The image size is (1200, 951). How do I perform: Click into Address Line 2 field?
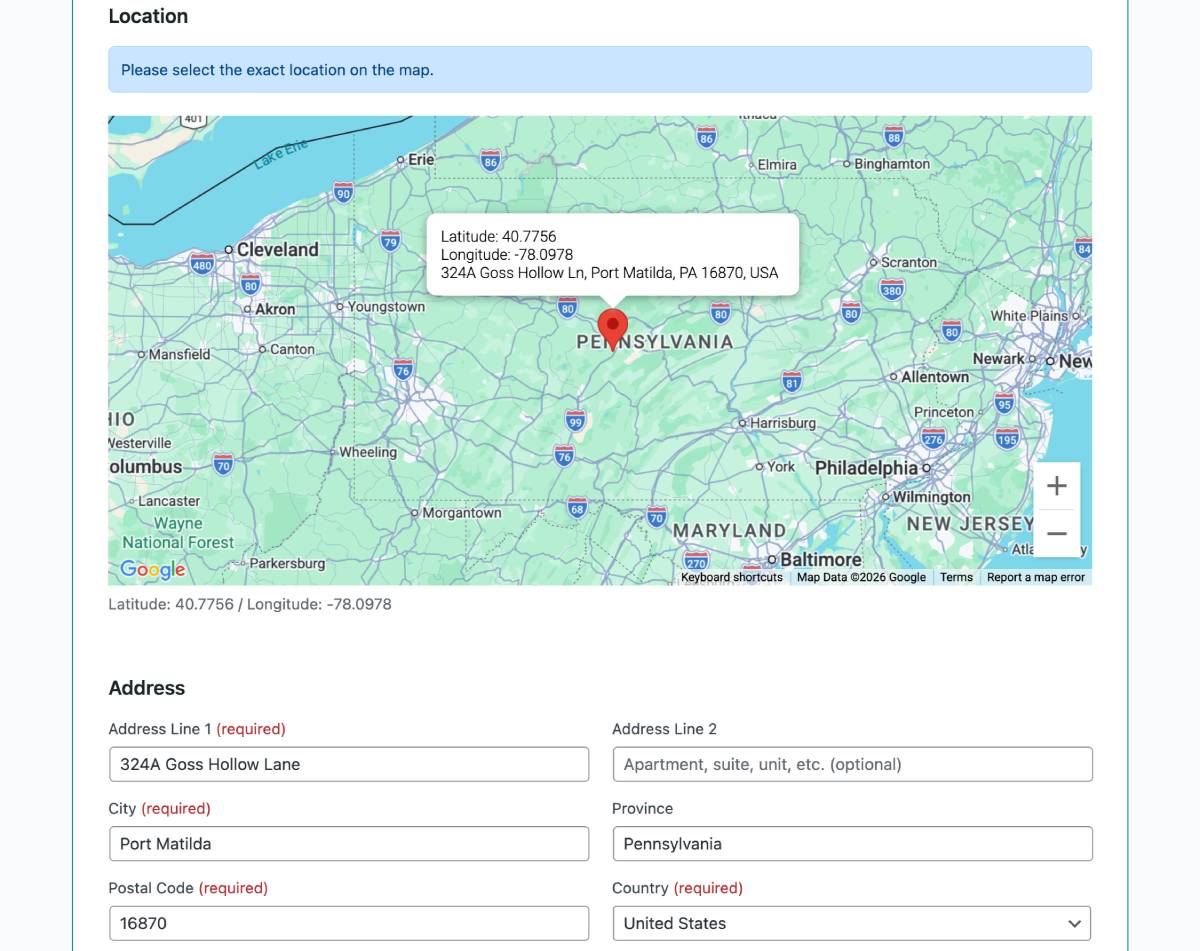[852, 764]
